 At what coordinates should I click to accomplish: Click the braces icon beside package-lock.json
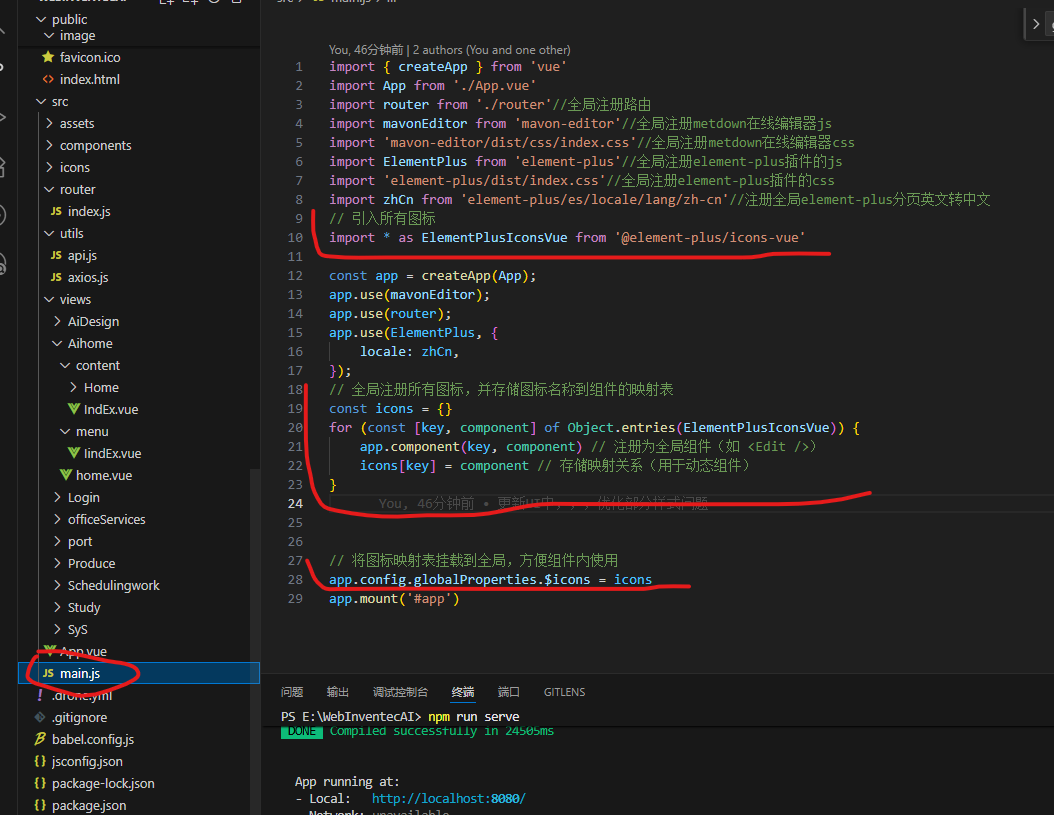40,783
